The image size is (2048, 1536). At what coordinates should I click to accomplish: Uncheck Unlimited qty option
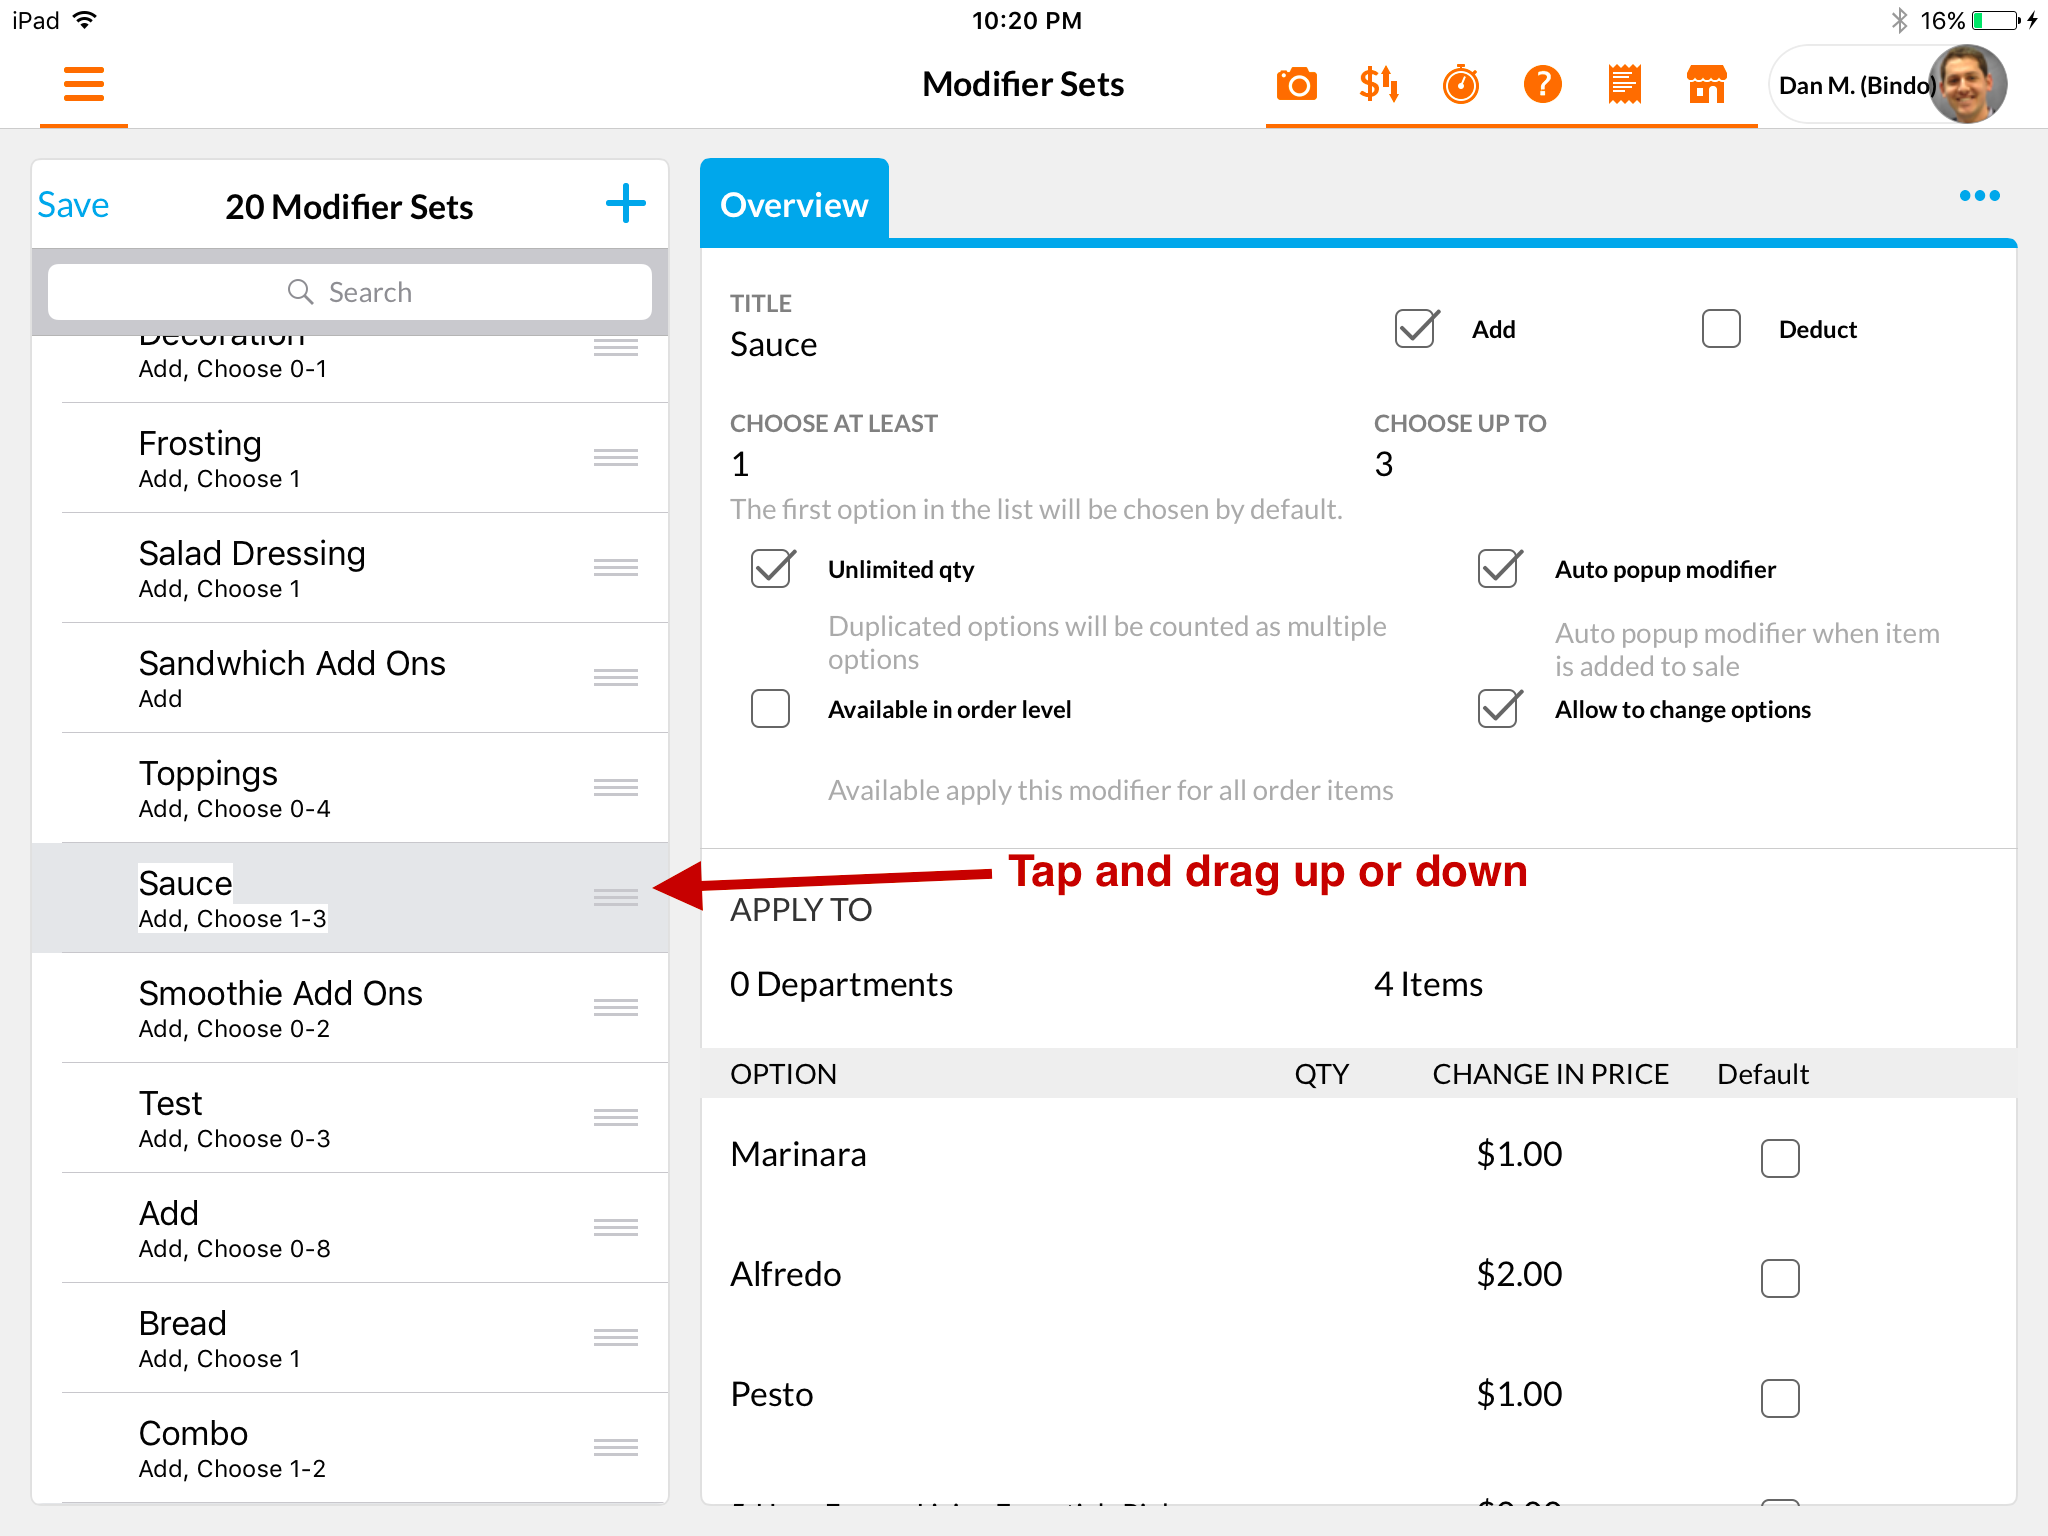tap(772, 569)
